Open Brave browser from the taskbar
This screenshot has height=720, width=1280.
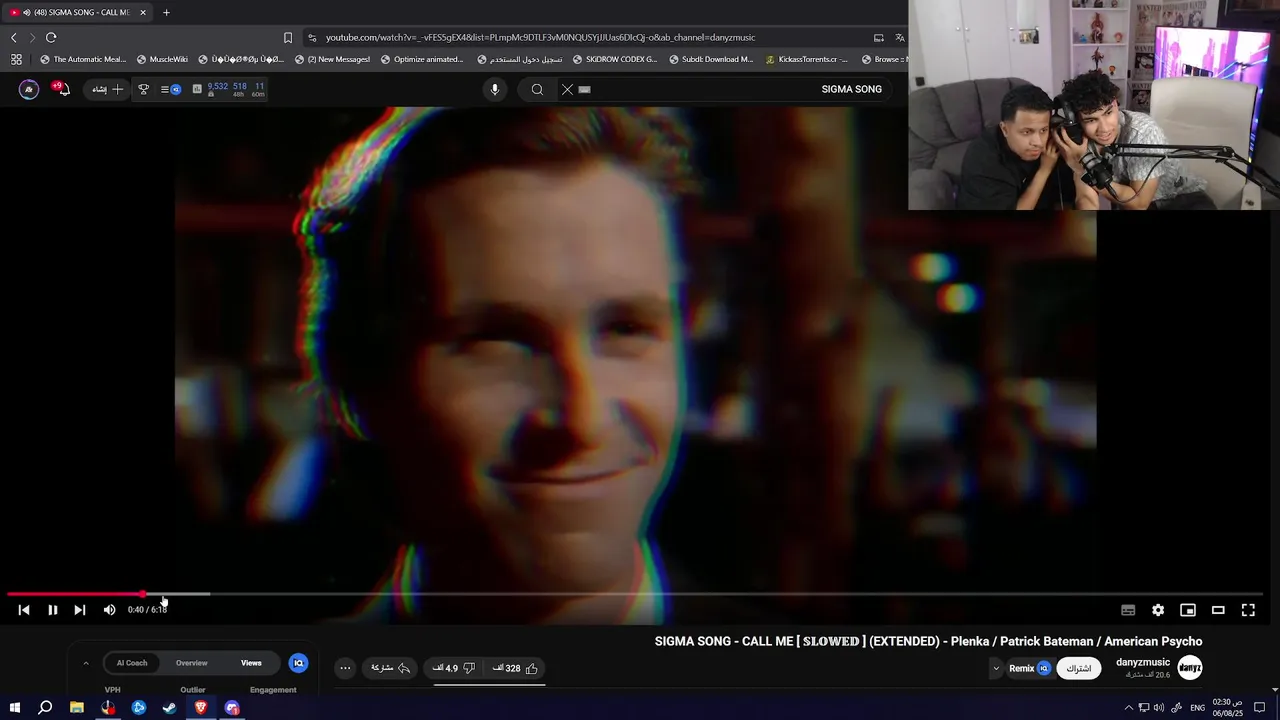tap(200, 708)
